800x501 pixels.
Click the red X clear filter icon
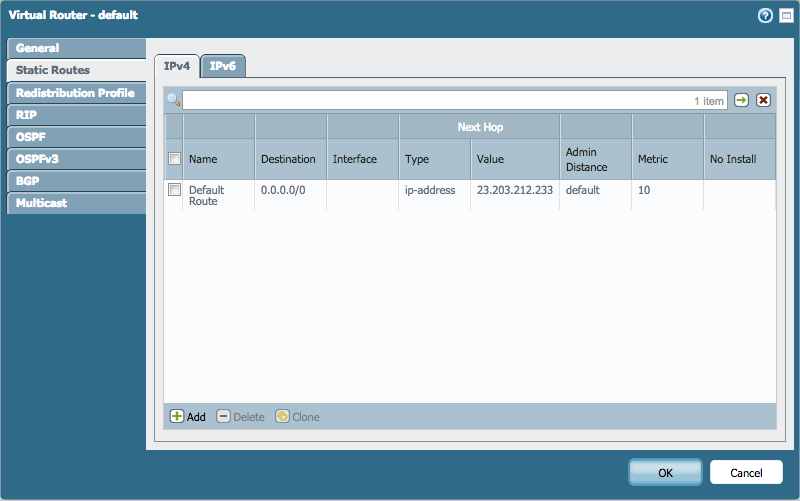click(x=763, y=100)
